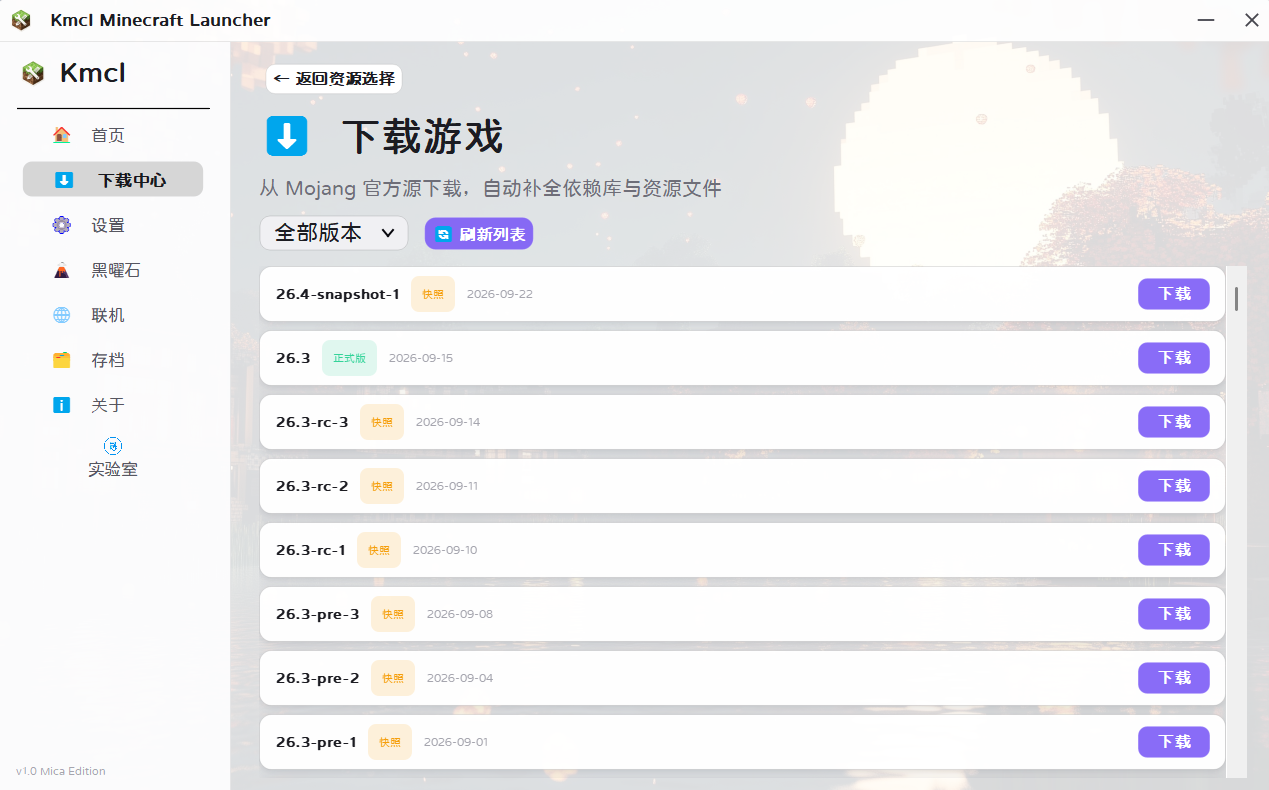Screen dimensions: 1269x790
Task: Click the gear icon beside 设置
Action: tap(62, 225)
